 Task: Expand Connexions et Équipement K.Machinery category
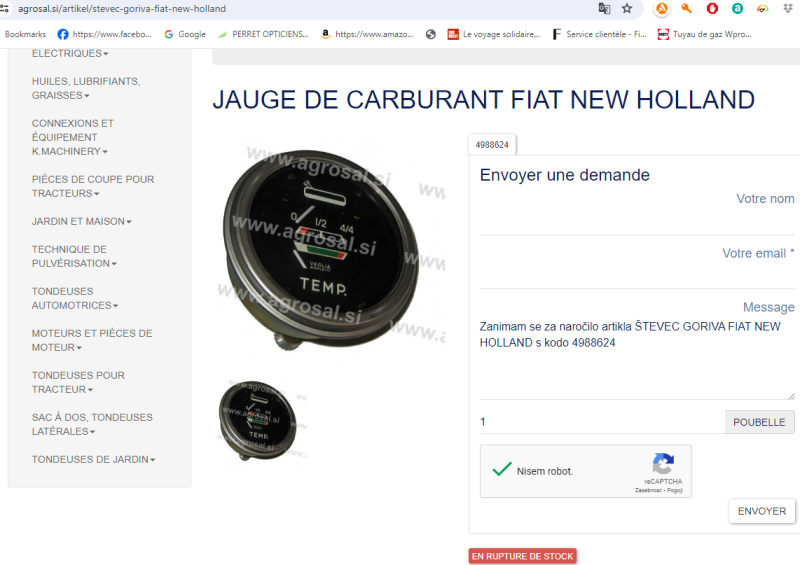pyautogui.click(x=72, y=137)
